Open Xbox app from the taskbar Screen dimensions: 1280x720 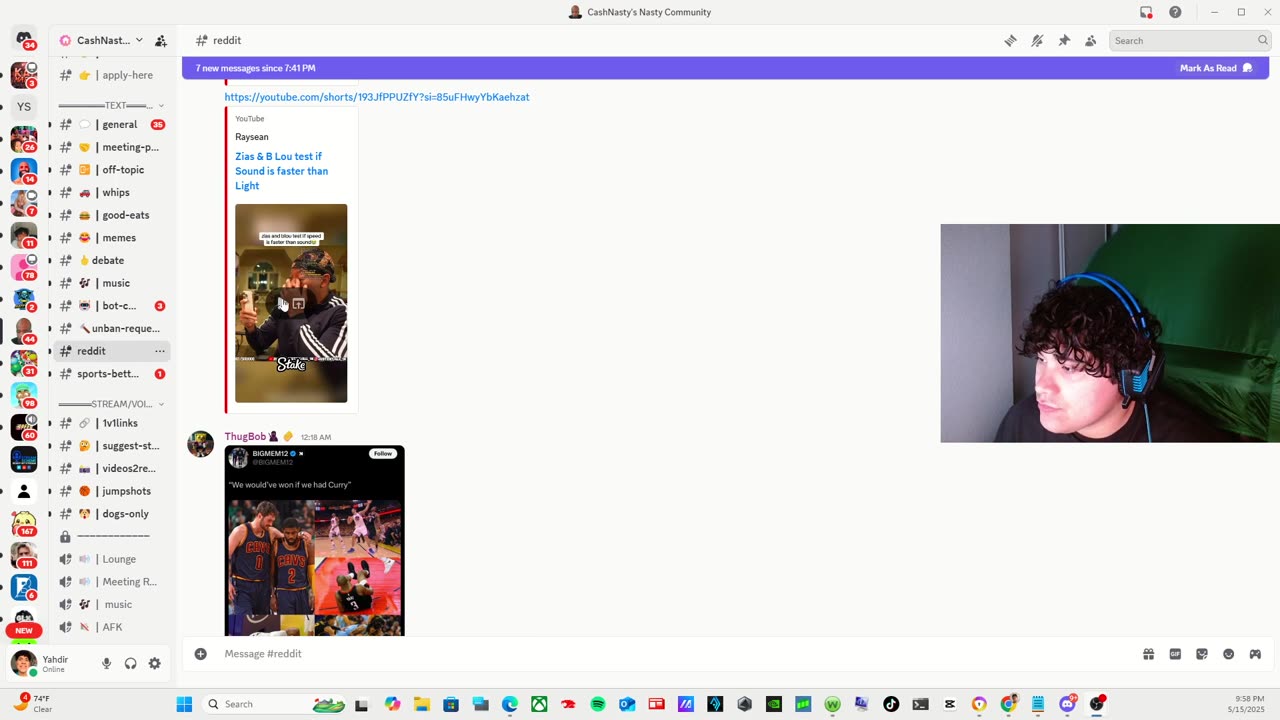(539, 704)
